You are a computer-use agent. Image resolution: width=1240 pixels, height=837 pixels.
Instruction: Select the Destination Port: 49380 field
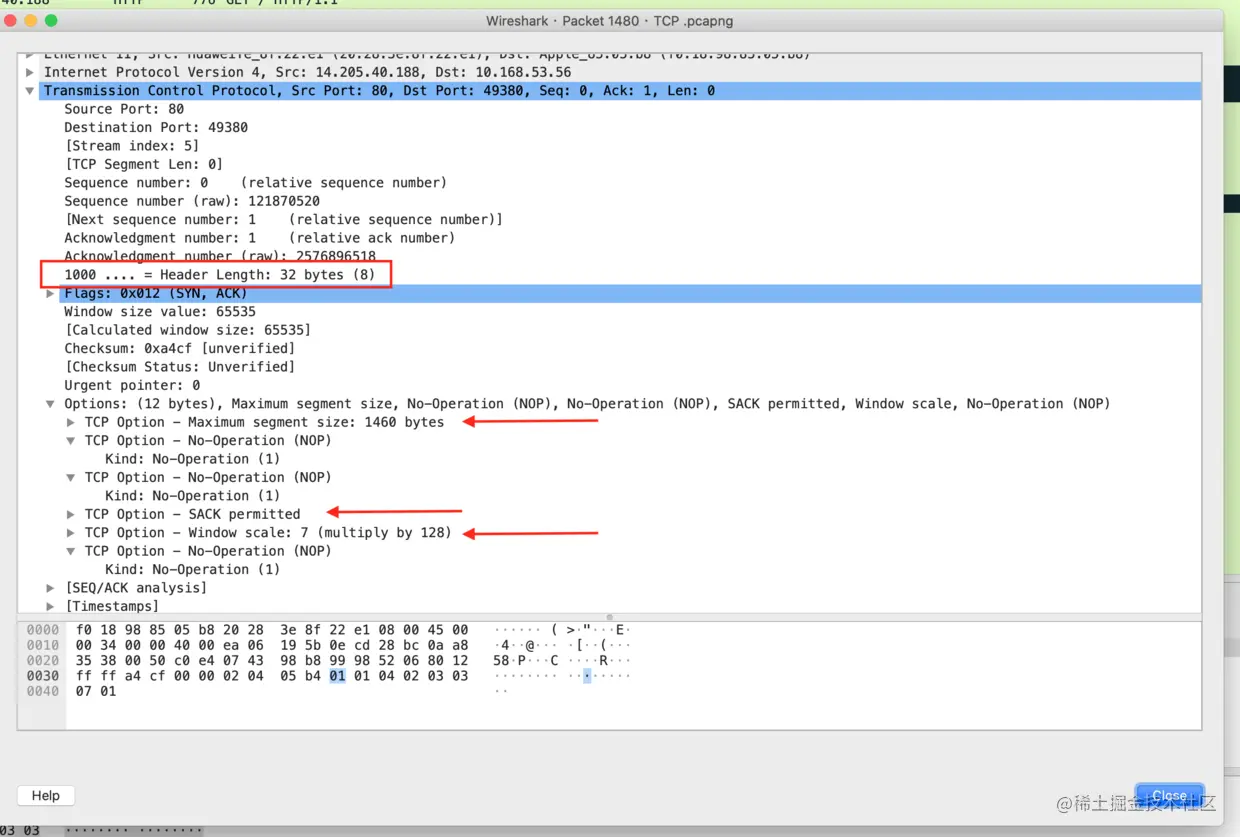click(156, 128)
